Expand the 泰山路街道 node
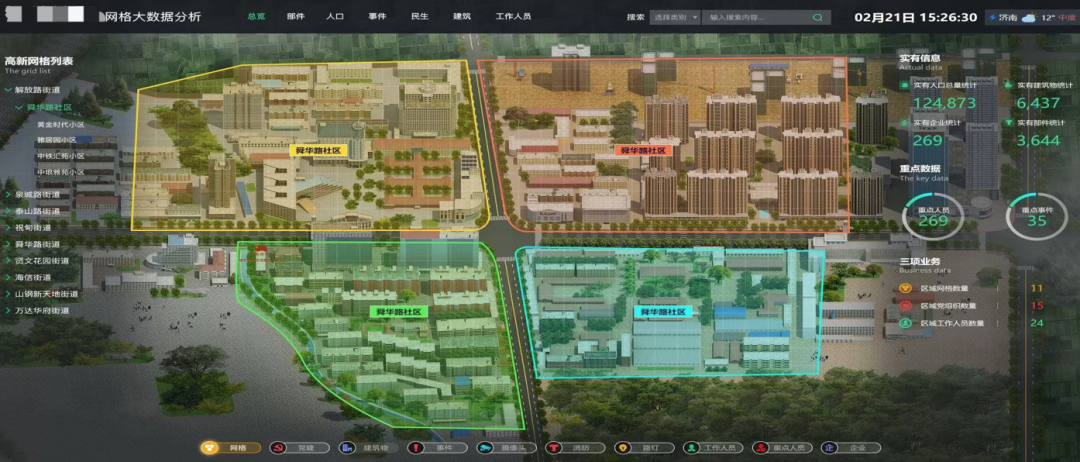This screenshot has width=1080, height=462. coord(7,211)
